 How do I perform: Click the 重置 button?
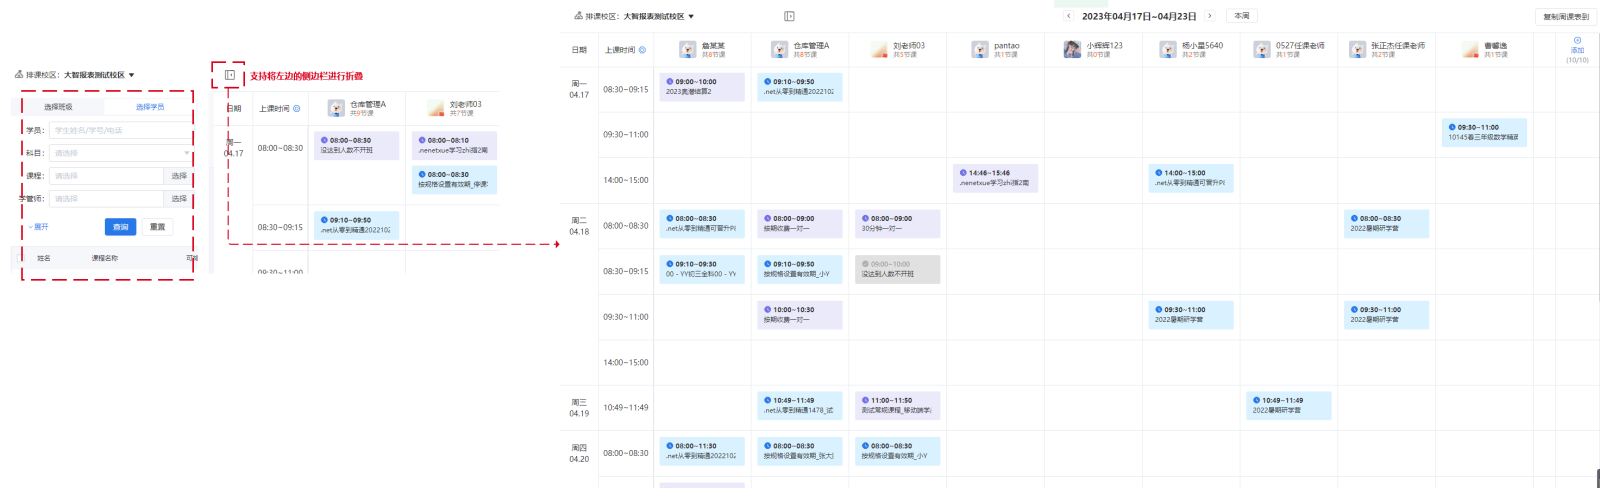pos(157,227)
